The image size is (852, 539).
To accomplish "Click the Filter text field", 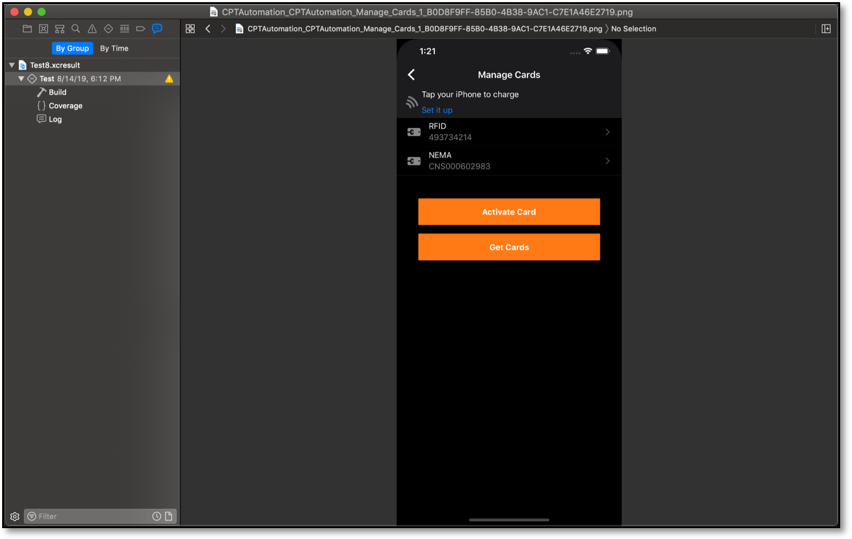I will point(90,516).
